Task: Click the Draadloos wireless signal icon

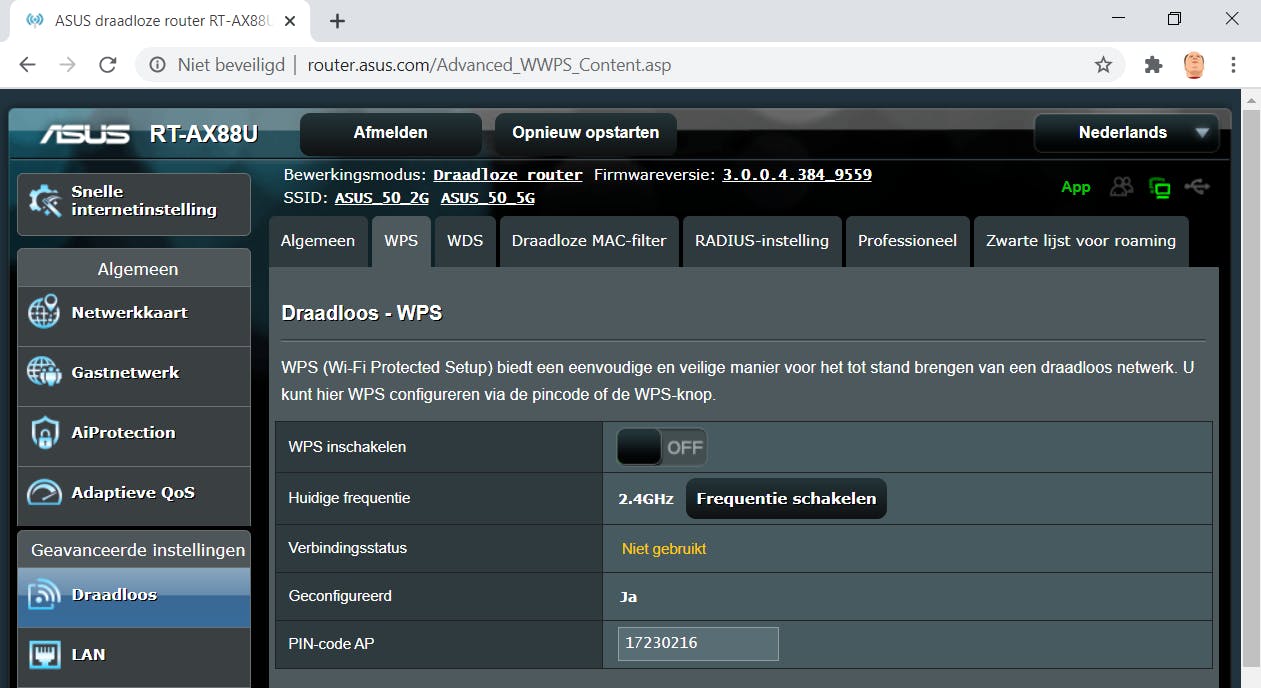Action: coord(44,594)
